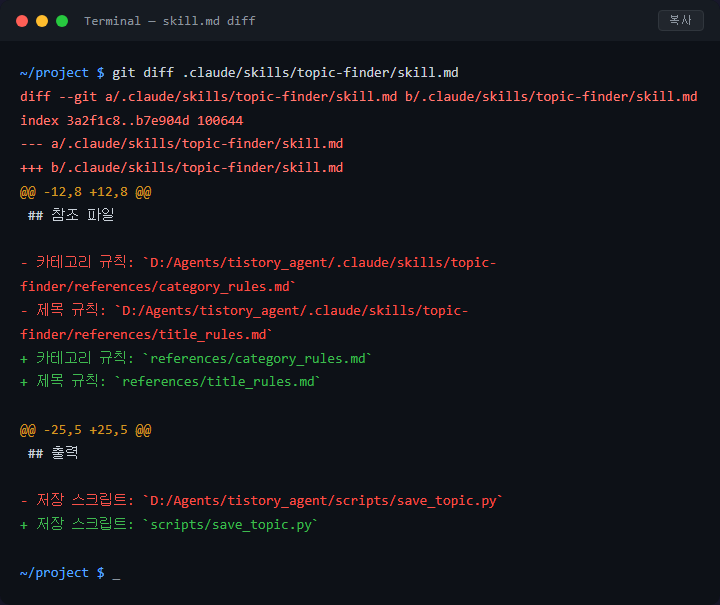Click the '--- a/.claude/skills/topic-finder/skill.md' line
This screenshot has height=605, width=720.
pyautogui.click(x=181, y=144)
